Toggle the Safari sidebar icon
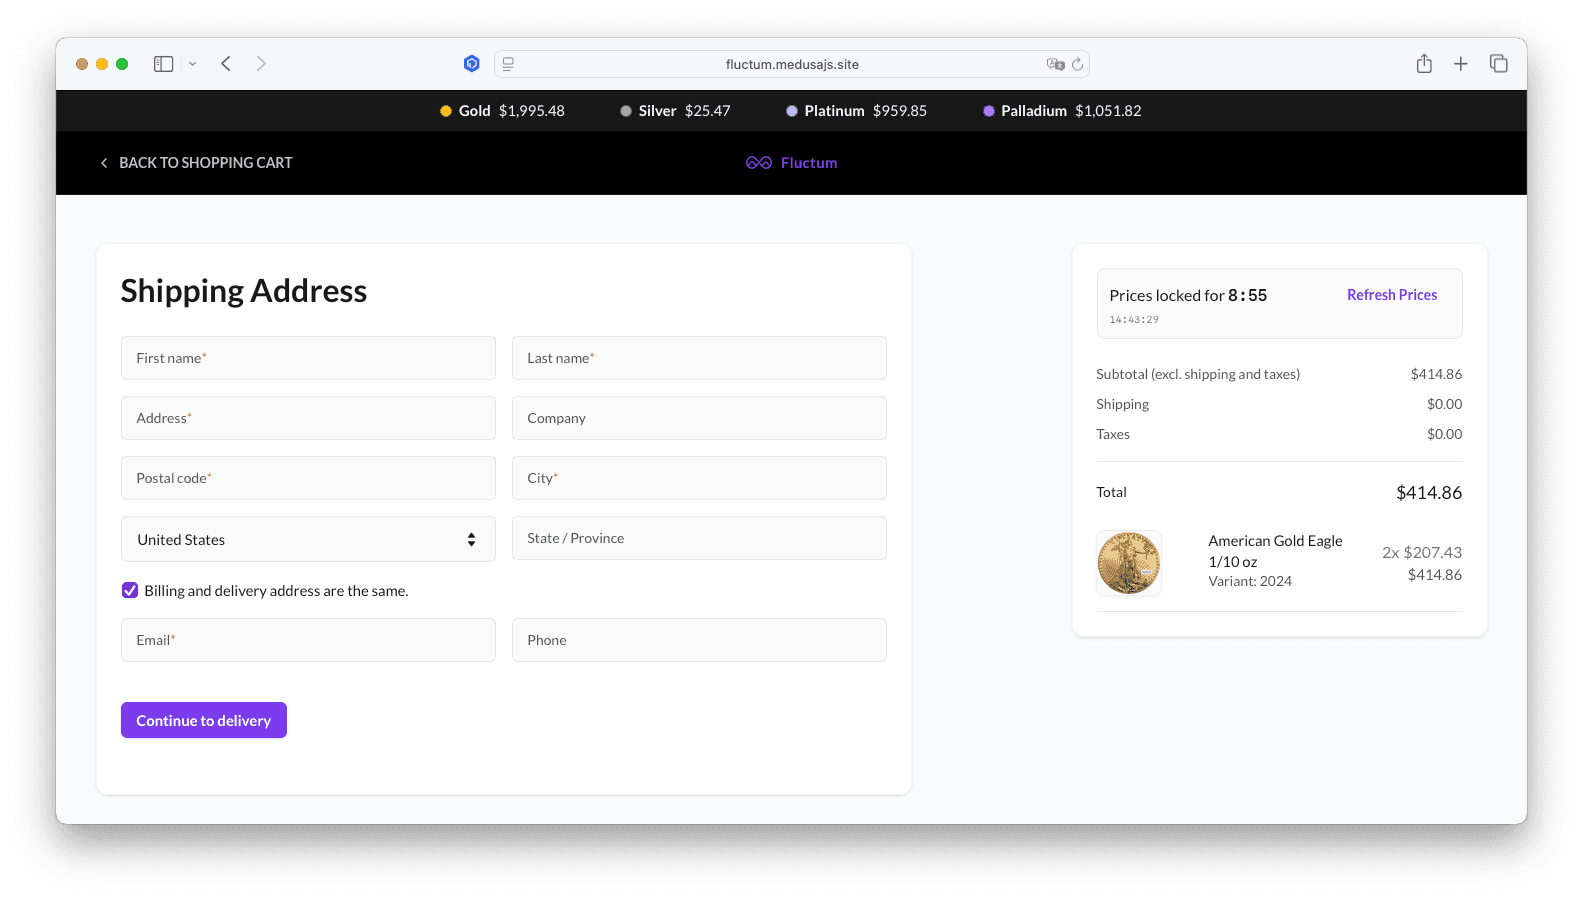 click(163, 64)
